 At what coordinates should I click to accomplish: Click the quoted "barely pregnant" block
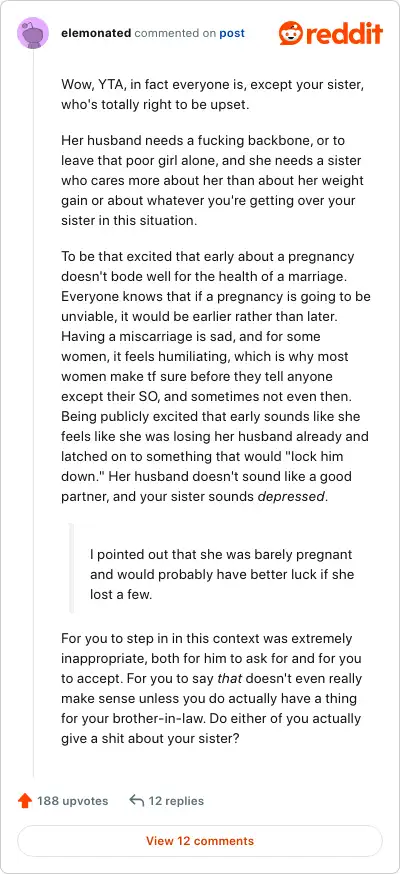(x=221, y=575)
